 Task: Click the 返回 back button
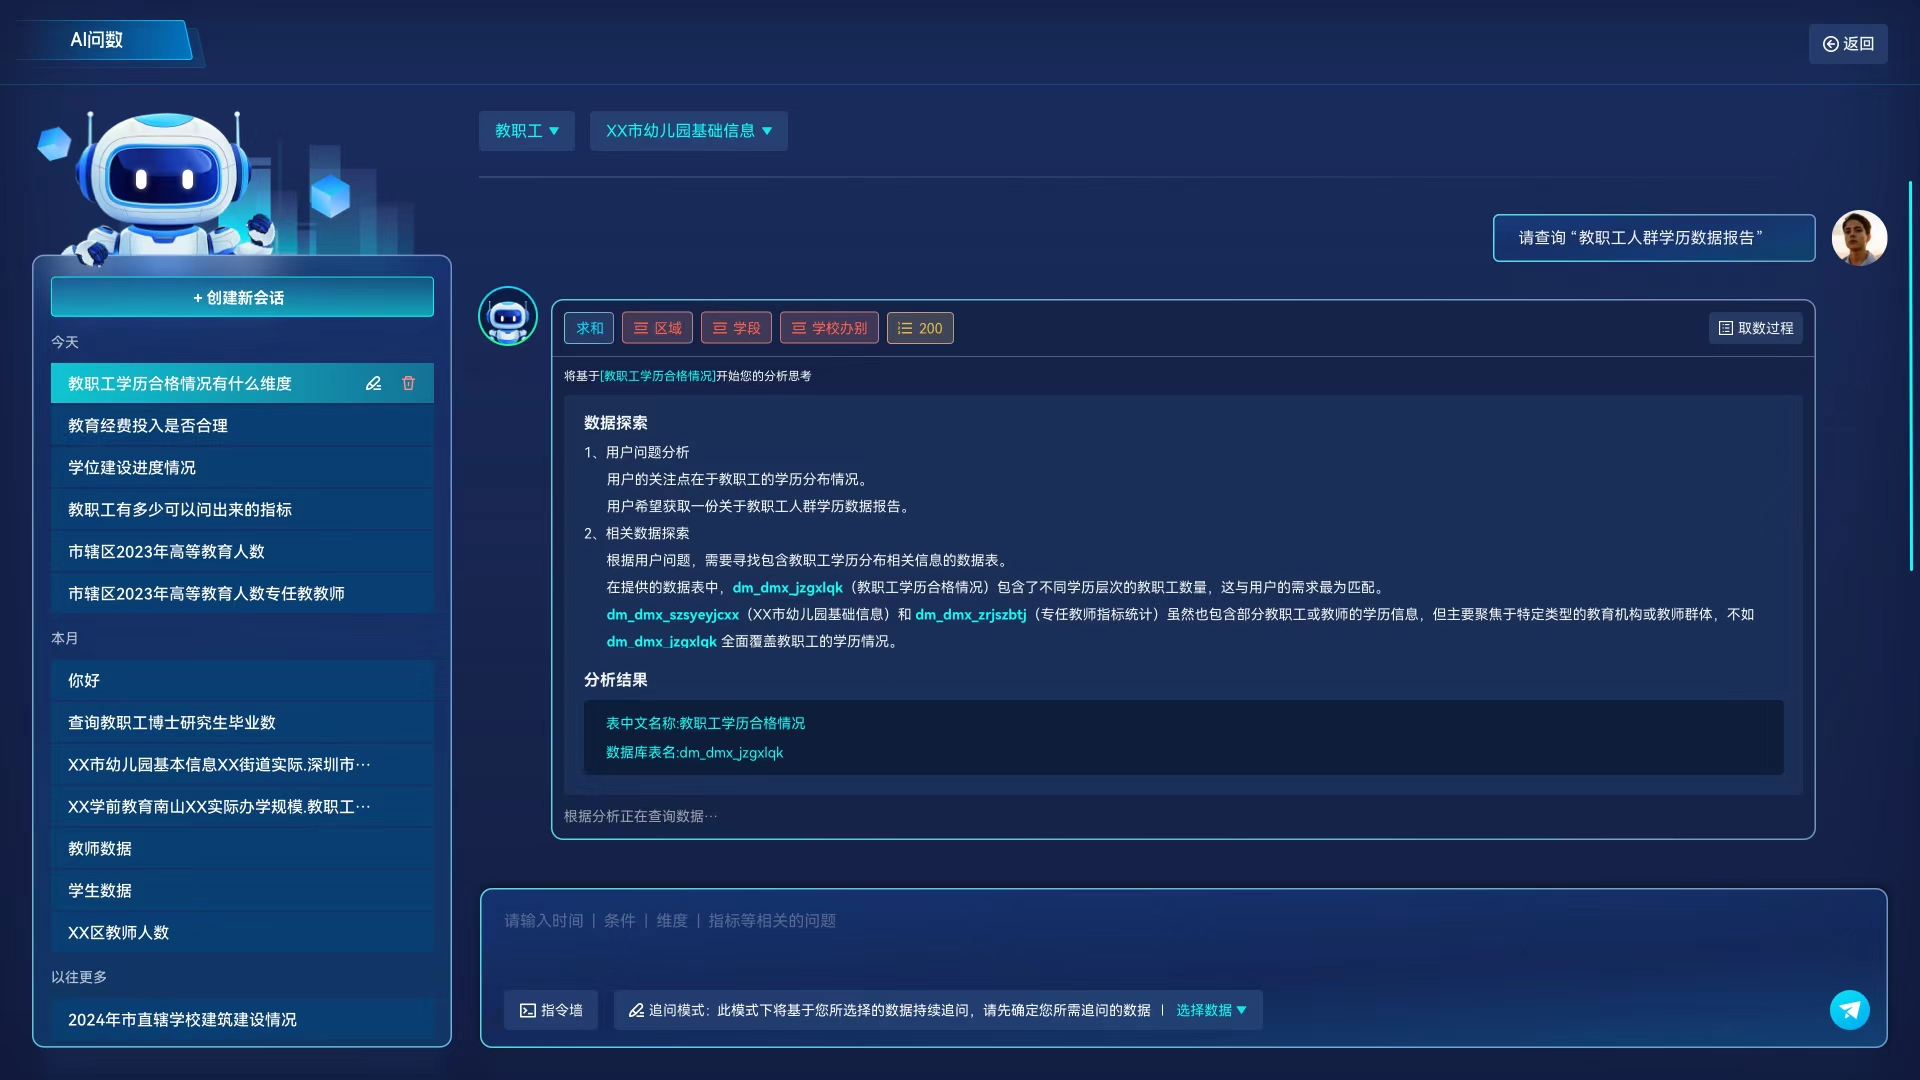coord(1847,44)
